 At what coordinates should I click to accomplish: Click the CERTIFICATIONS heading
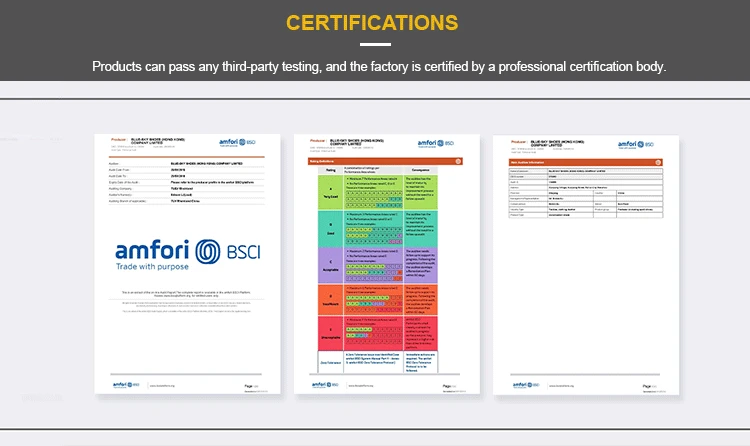click(x=373, y=22)
